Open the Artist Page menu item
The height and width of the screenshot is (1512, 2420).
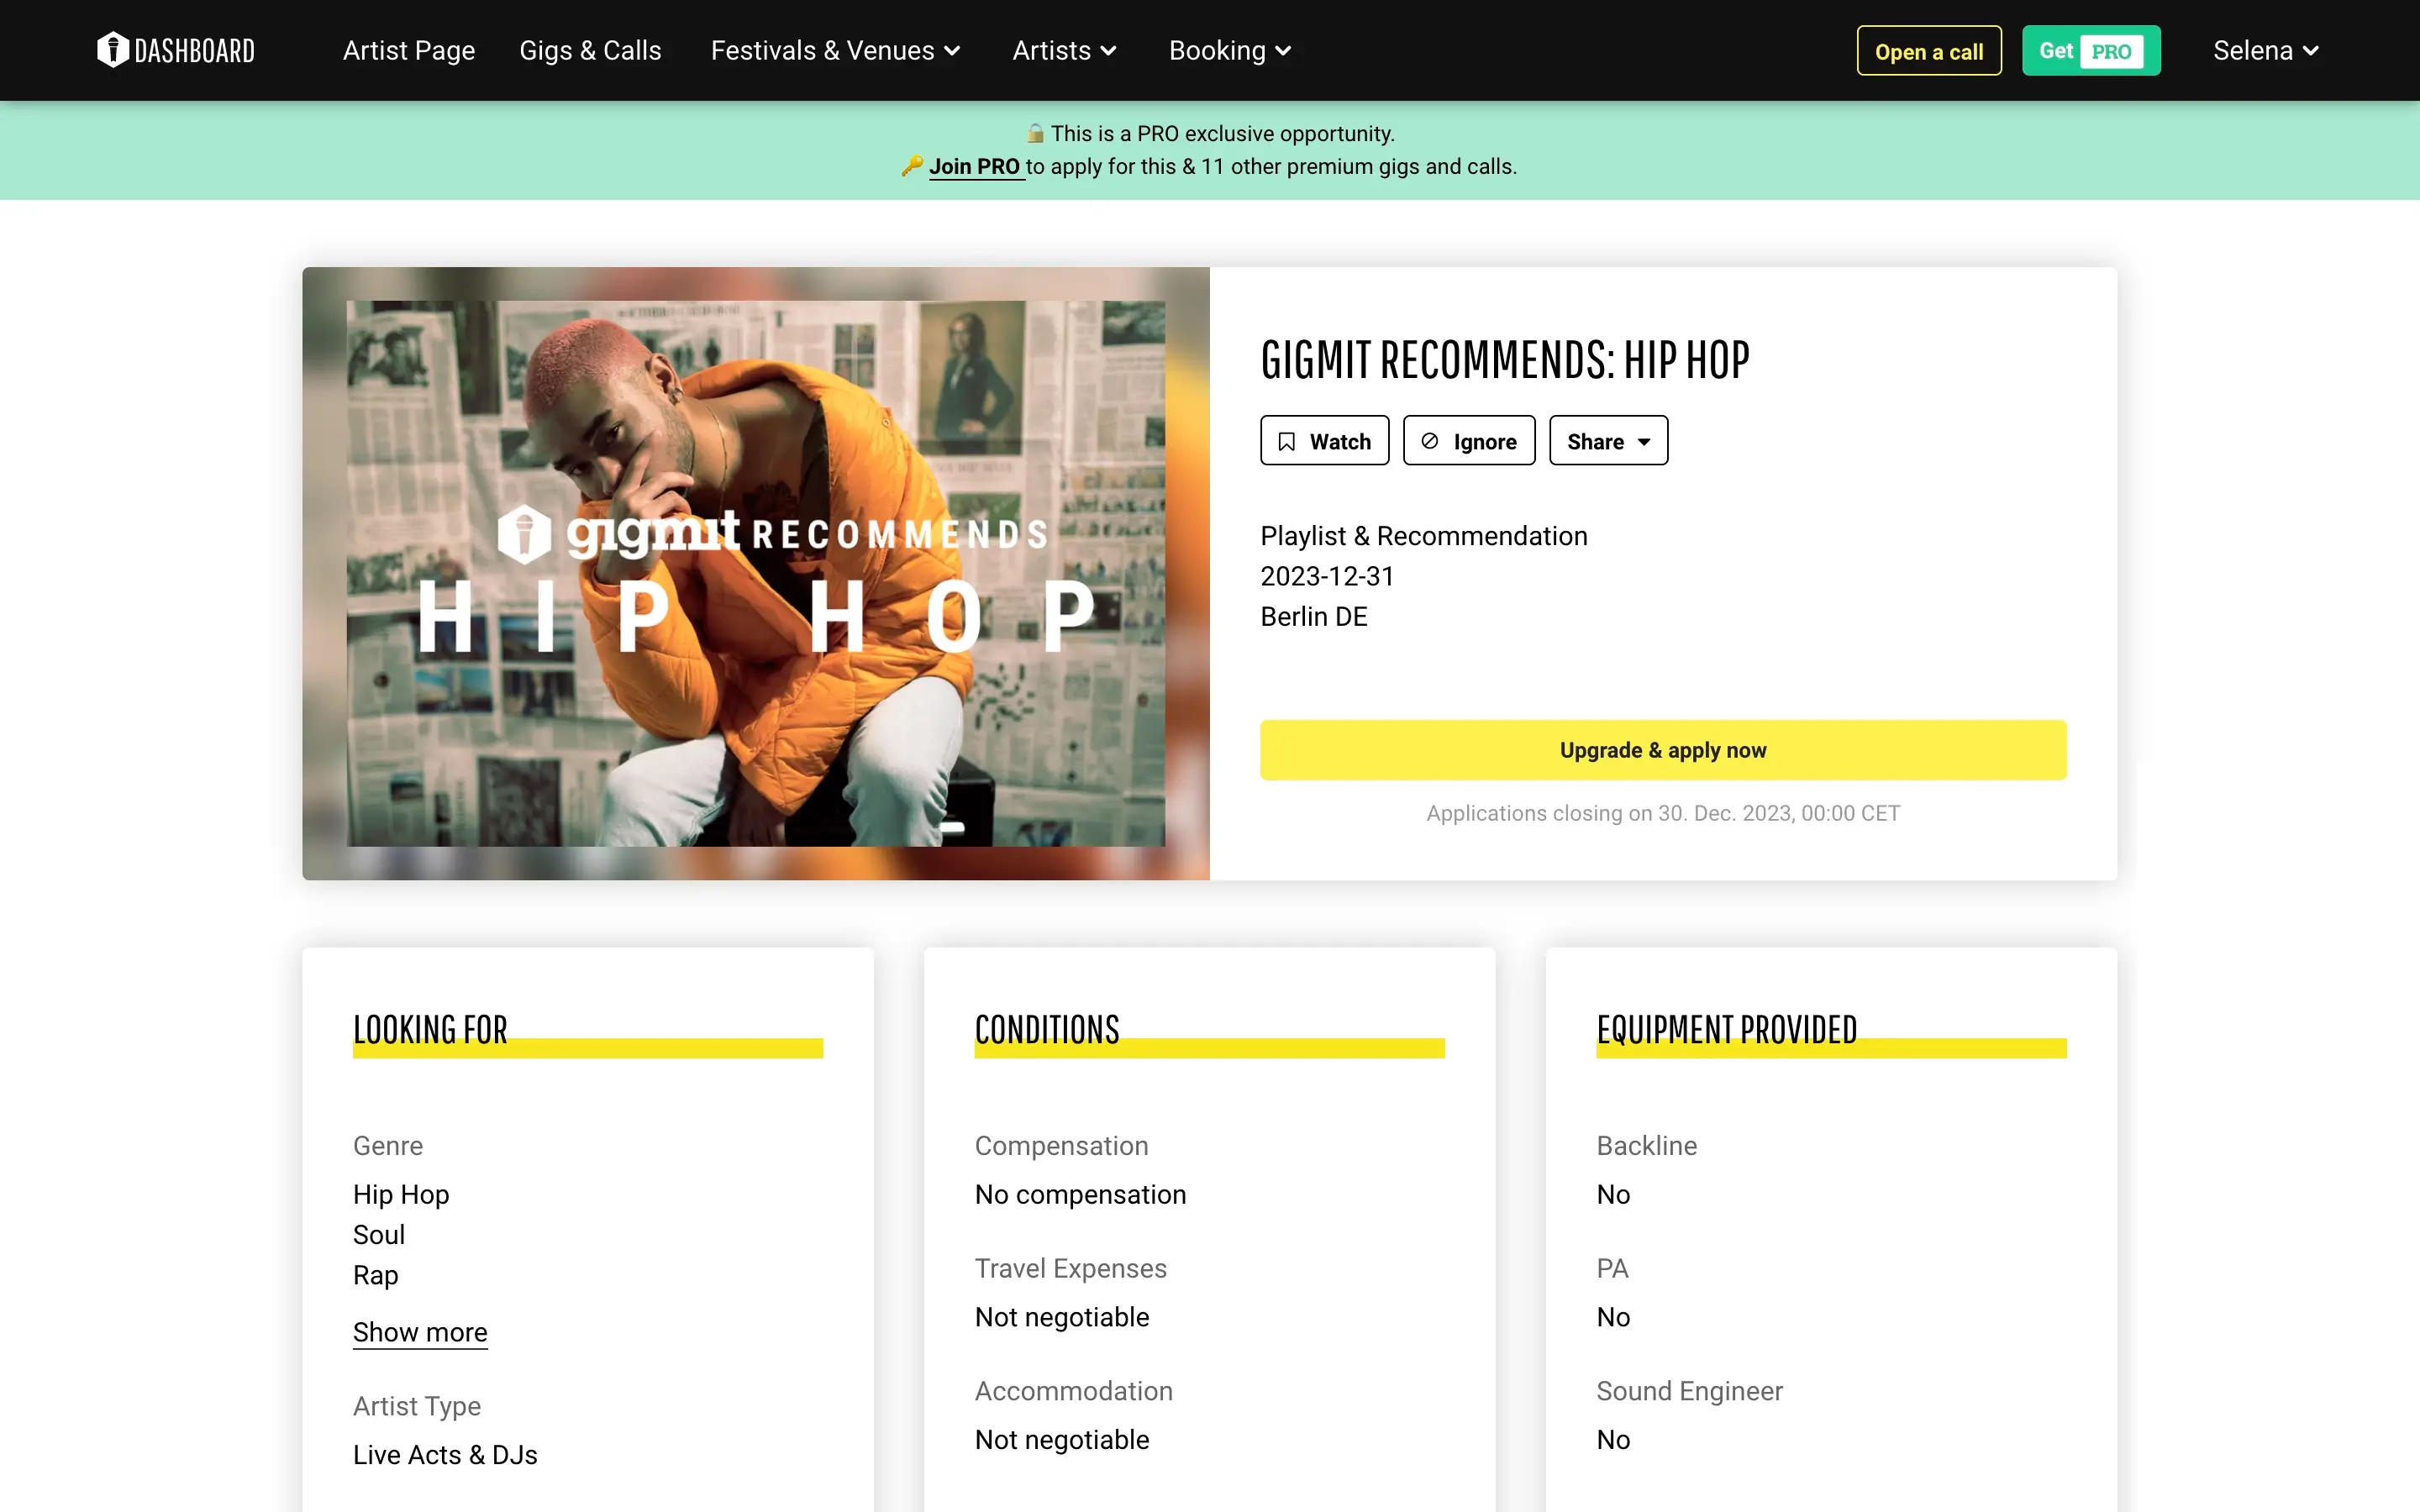coord(409,50)
